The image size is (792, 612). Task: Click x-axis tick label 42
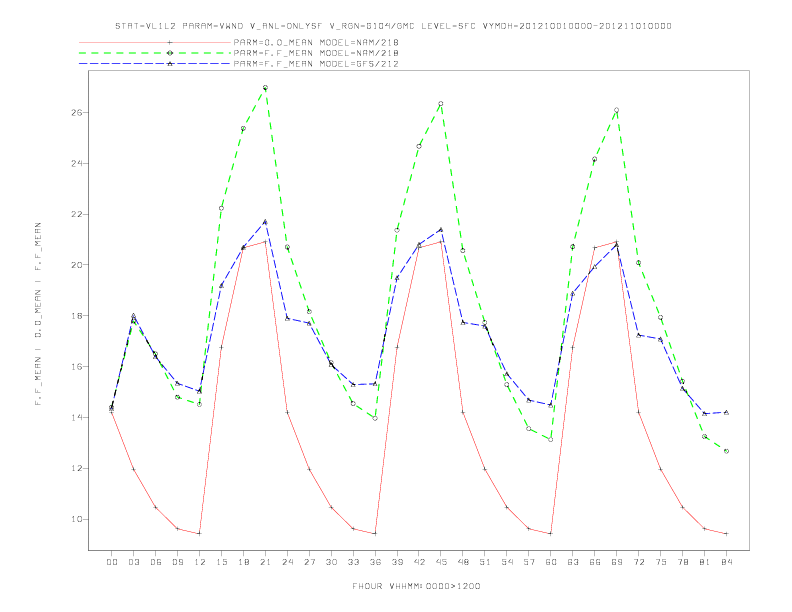(419, 562)
